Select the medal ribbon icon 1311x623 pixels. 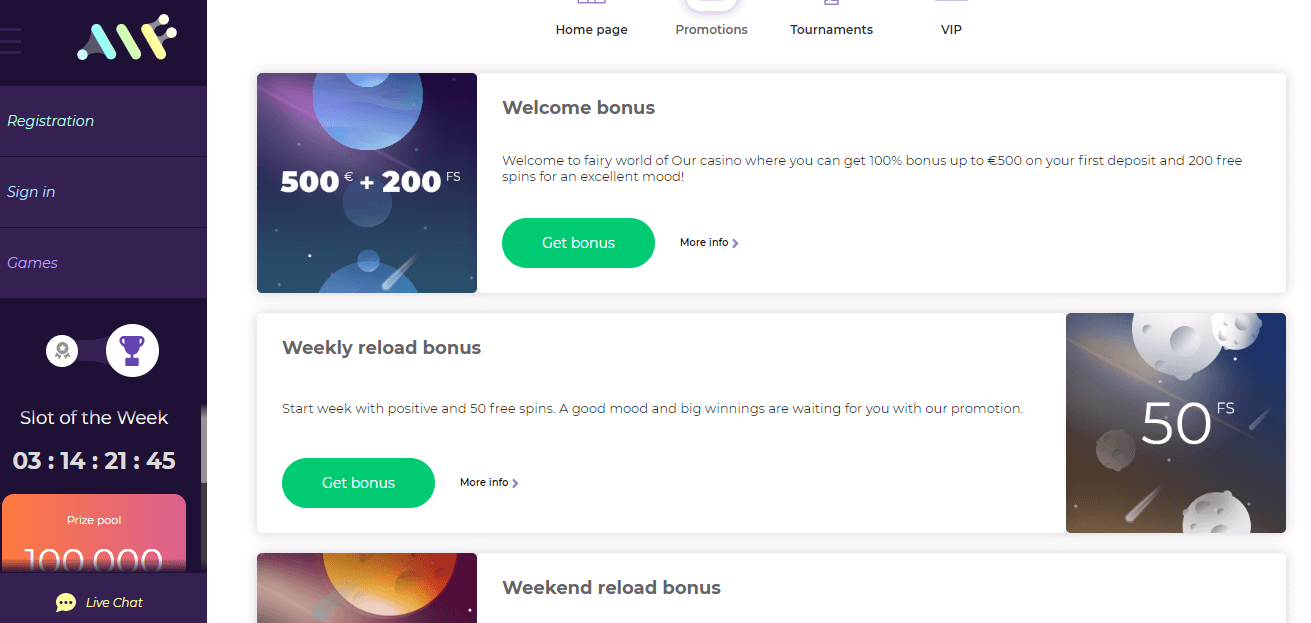(x=62, y=351)
